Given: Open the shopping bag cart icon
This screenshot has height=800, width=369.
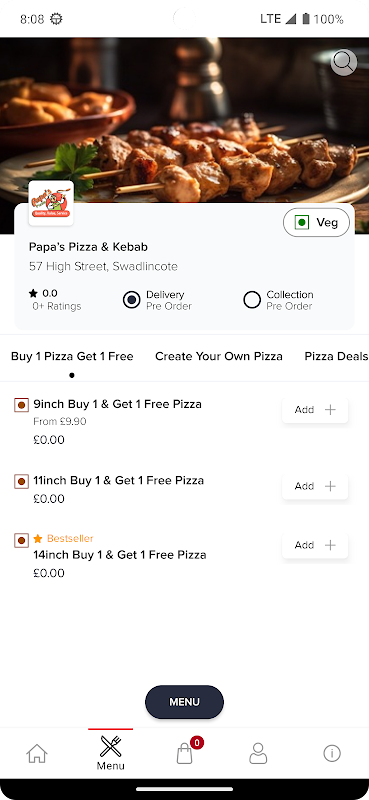Looking at the screenshot, I should (184, 753).
